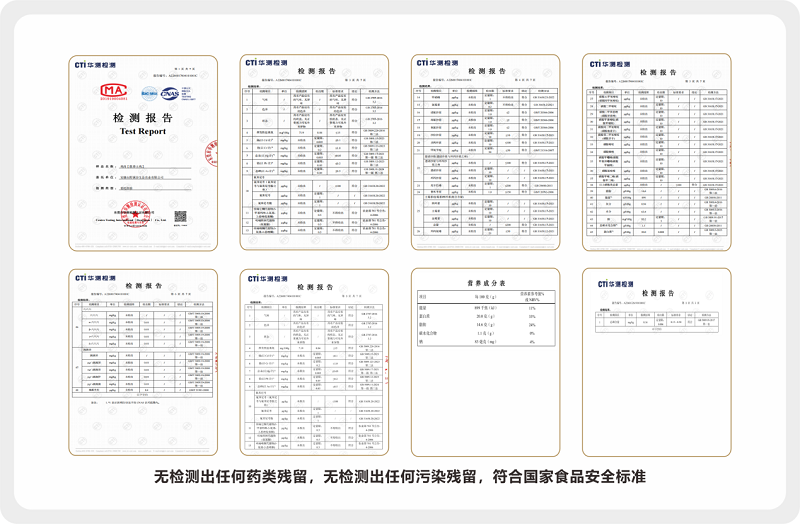This screenshot has width=800, height=524.
Task: Click the 样品名称 sample name line on cover
Action: click(143, 166)
